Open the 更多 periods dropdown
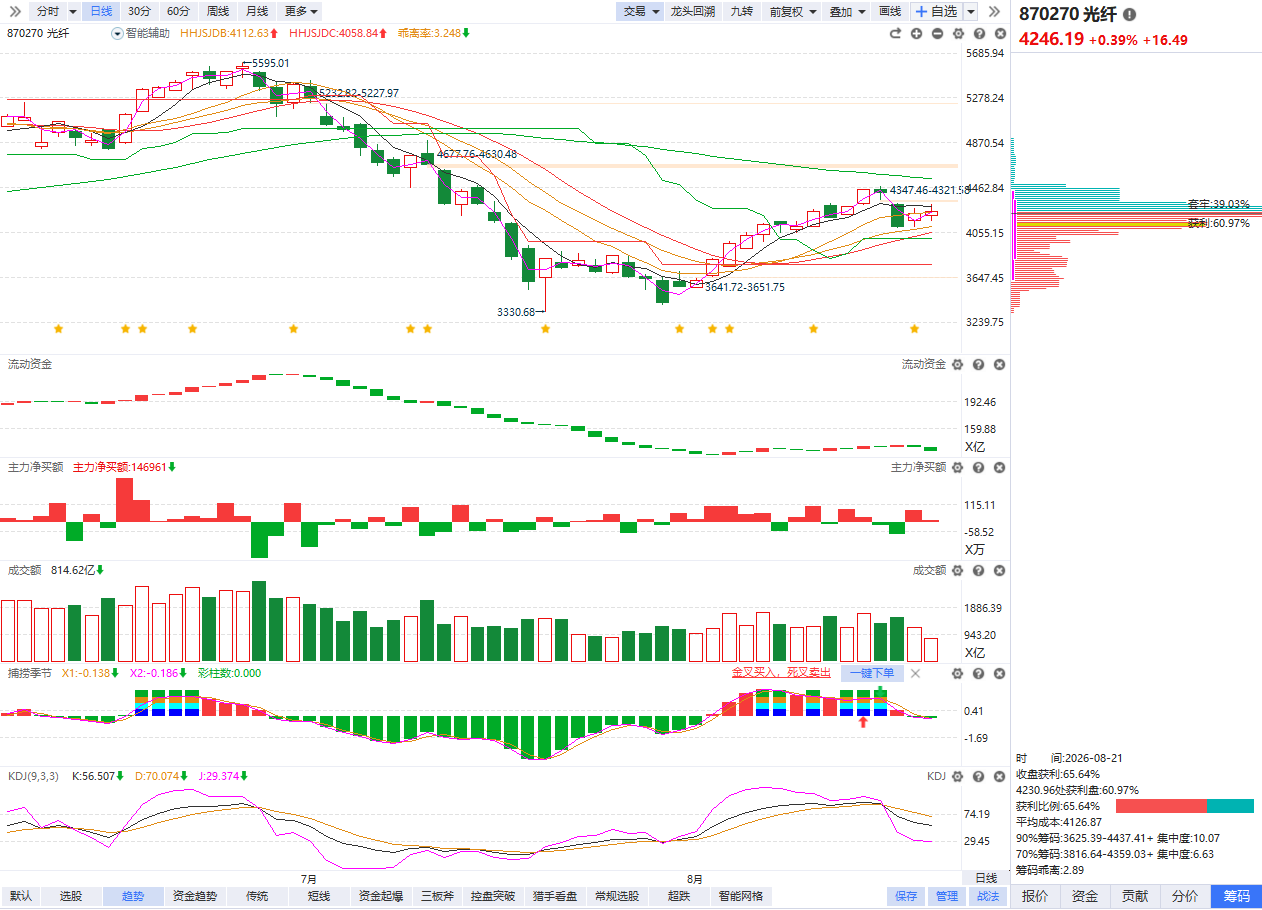1262x910 pixels. point(301,11)
